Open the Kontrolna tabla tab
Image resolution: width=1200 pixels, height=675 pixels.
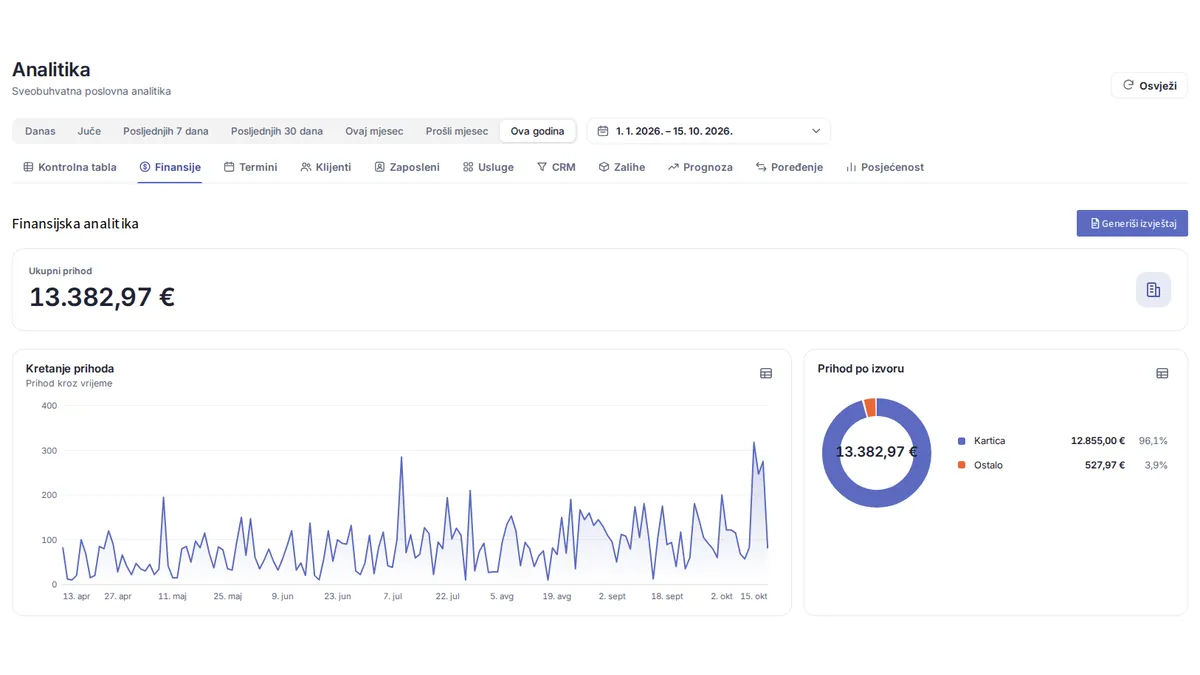click(70, 167)
